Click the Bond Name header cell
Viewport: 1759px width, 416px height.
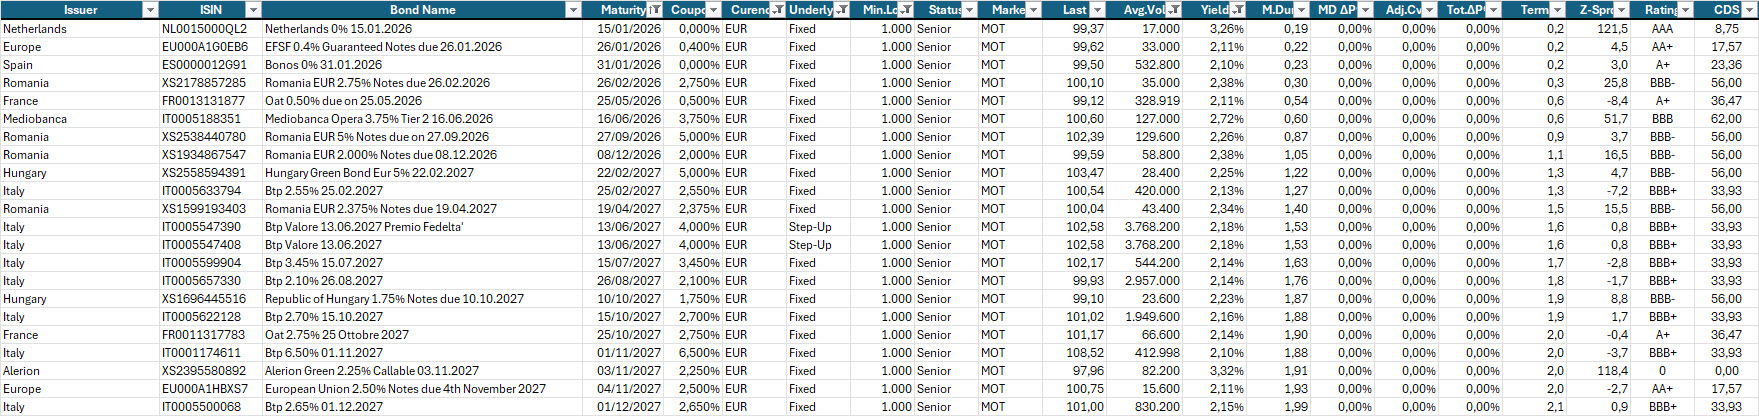[422, 10]
